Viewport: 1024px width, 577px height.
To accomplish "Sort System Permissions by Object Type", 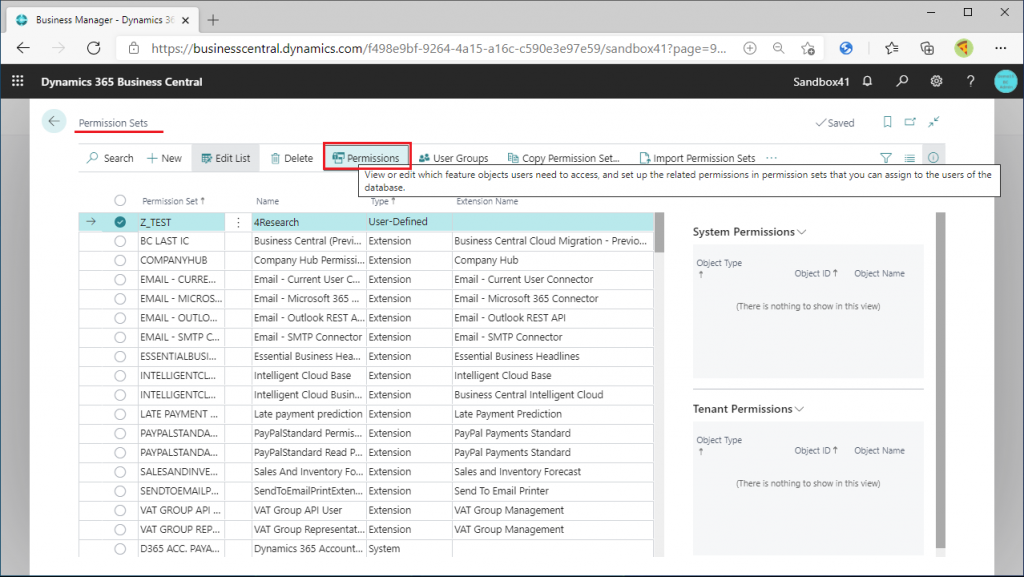I will click(x=719, y=268).
